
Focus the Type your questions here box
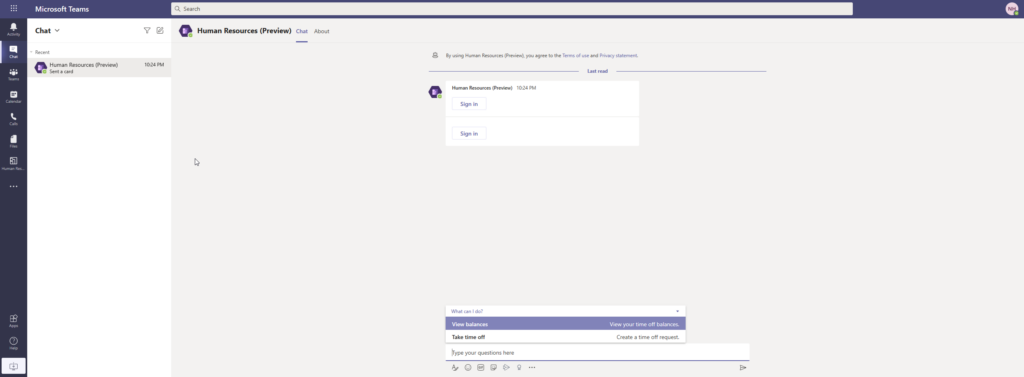598,352
